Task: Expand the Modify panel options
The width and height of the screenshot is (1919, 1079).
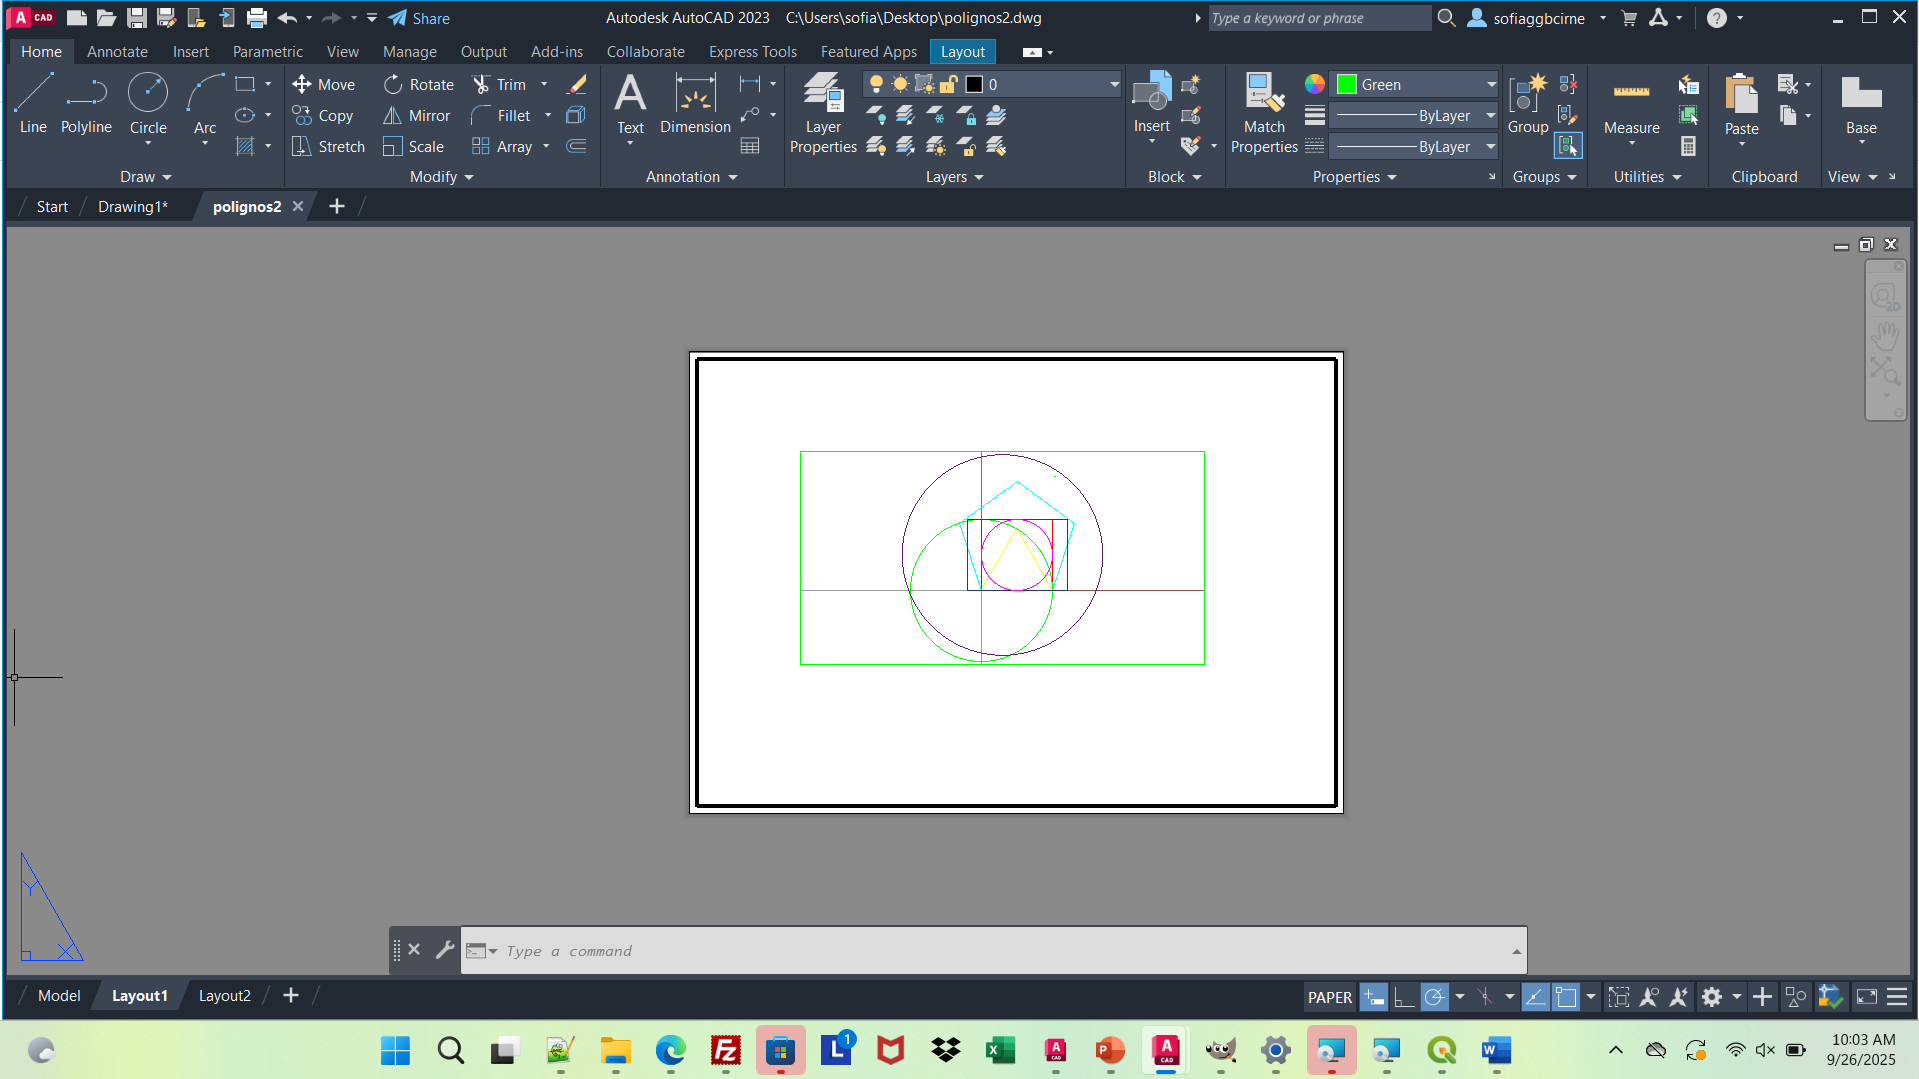Action: pos(441,177)
